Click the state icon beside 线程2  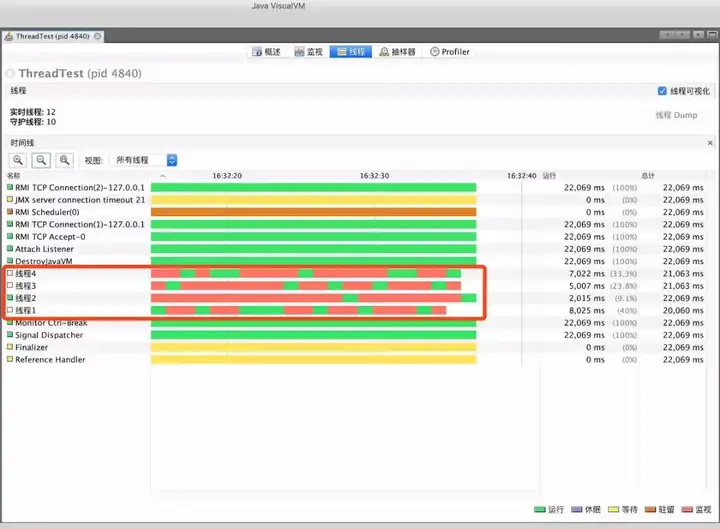pyautogui.click(x=10, y=298)
